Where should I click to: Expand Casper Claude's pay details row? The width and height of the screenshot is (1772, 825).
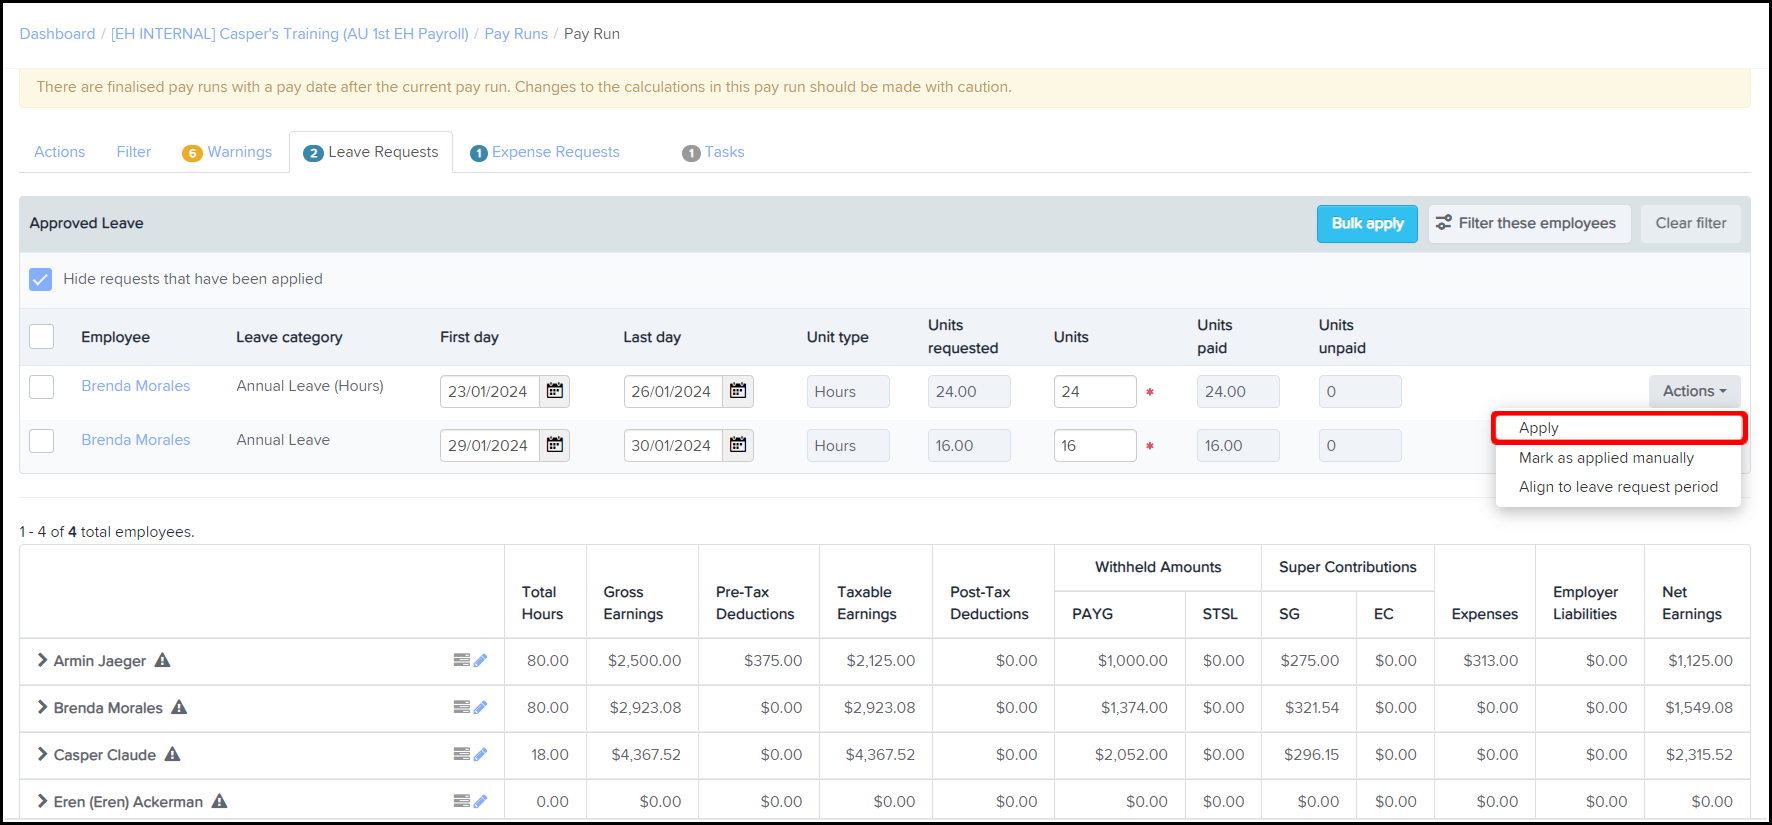[42, 754]
